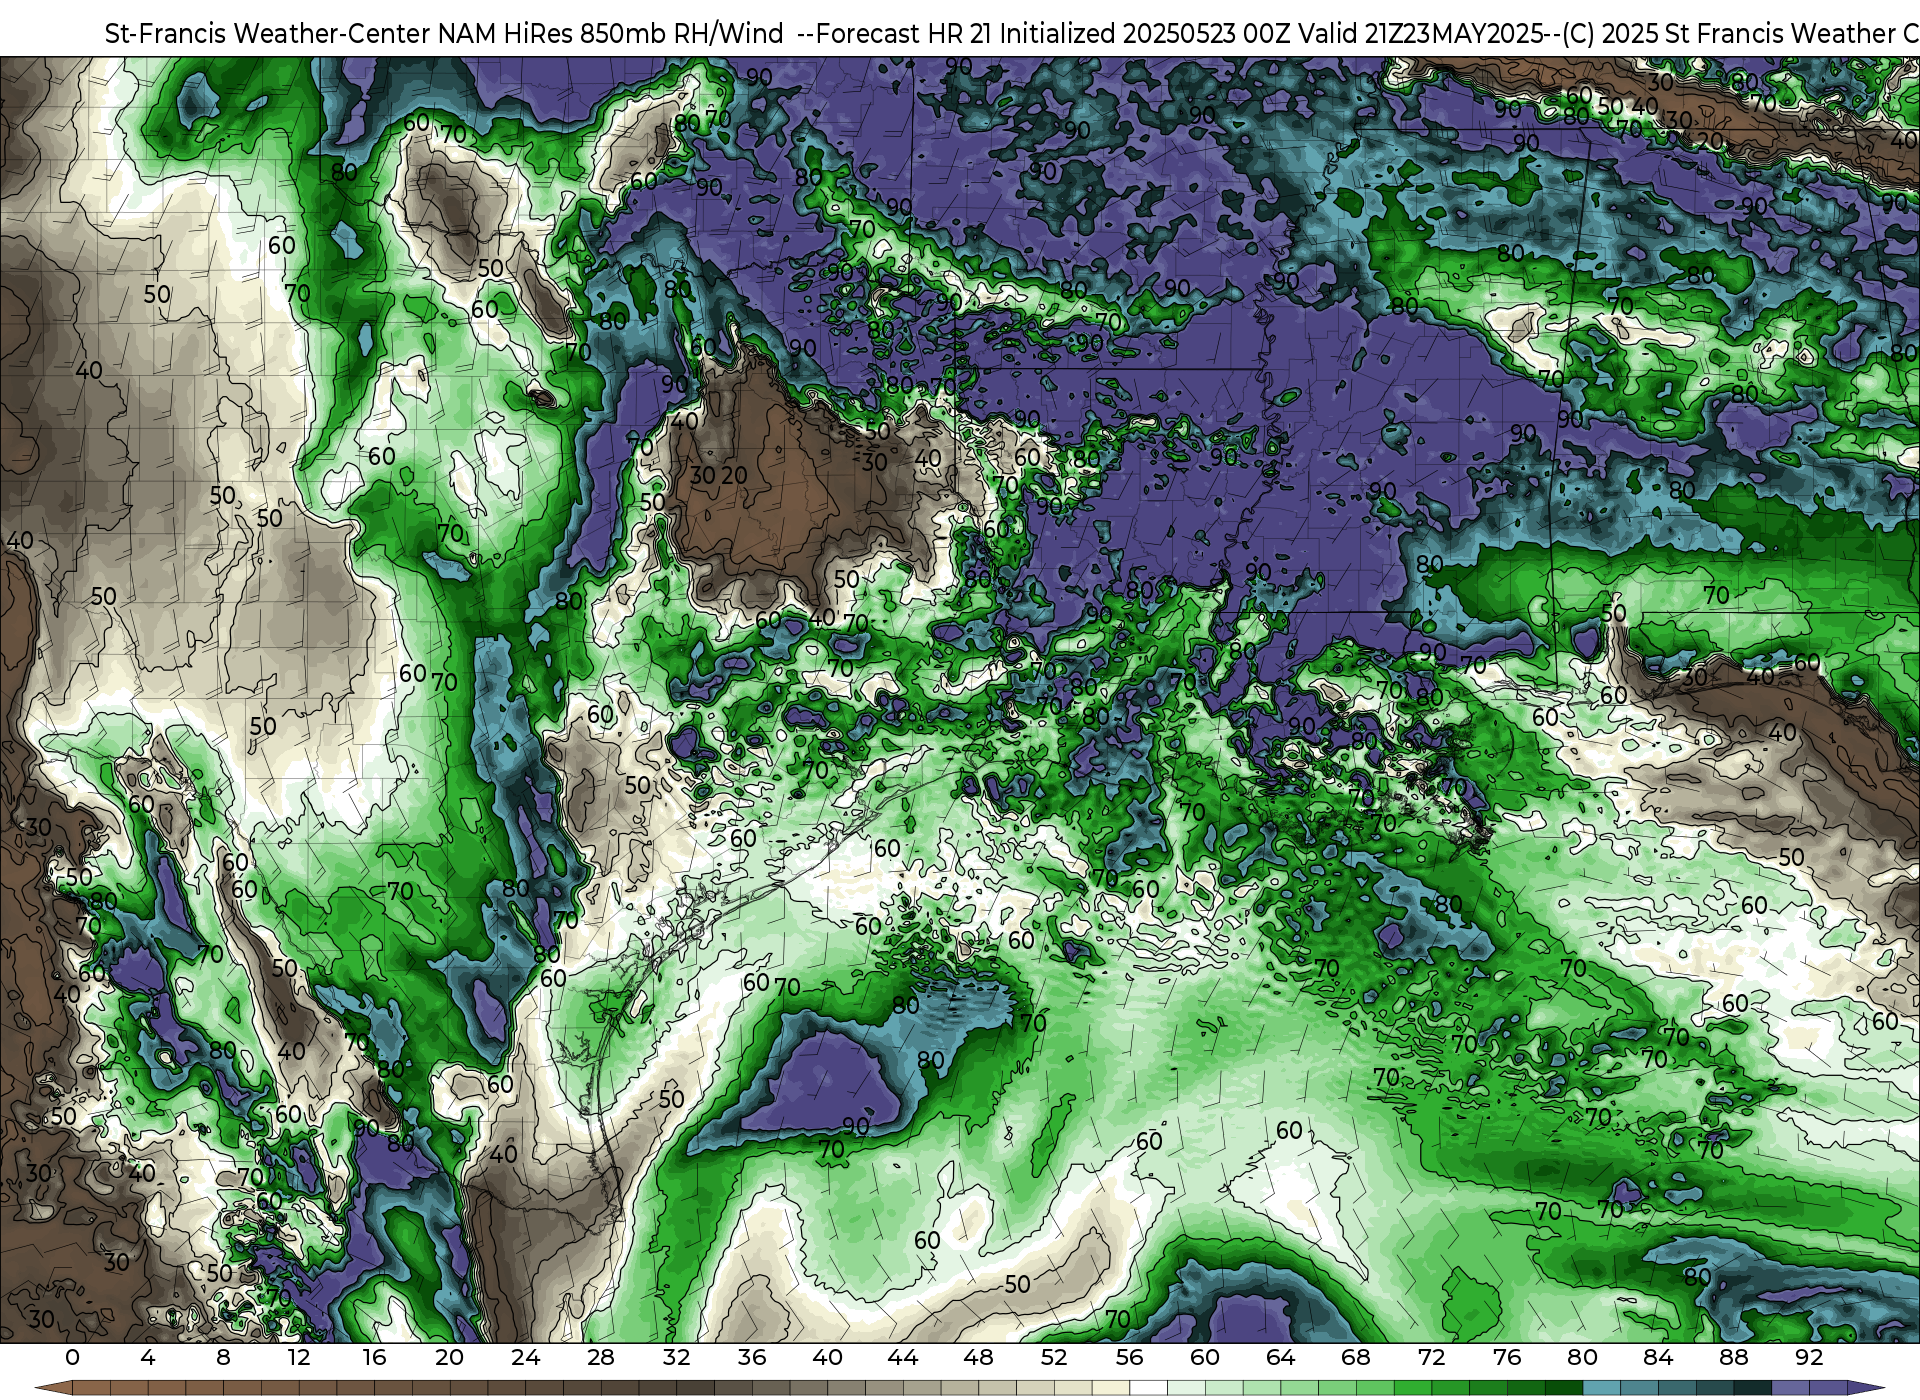Click the colorbar label "84"
Image resolution: width=1920 pixels, height=1400 pixels.
click(x=1658, y=1357)
